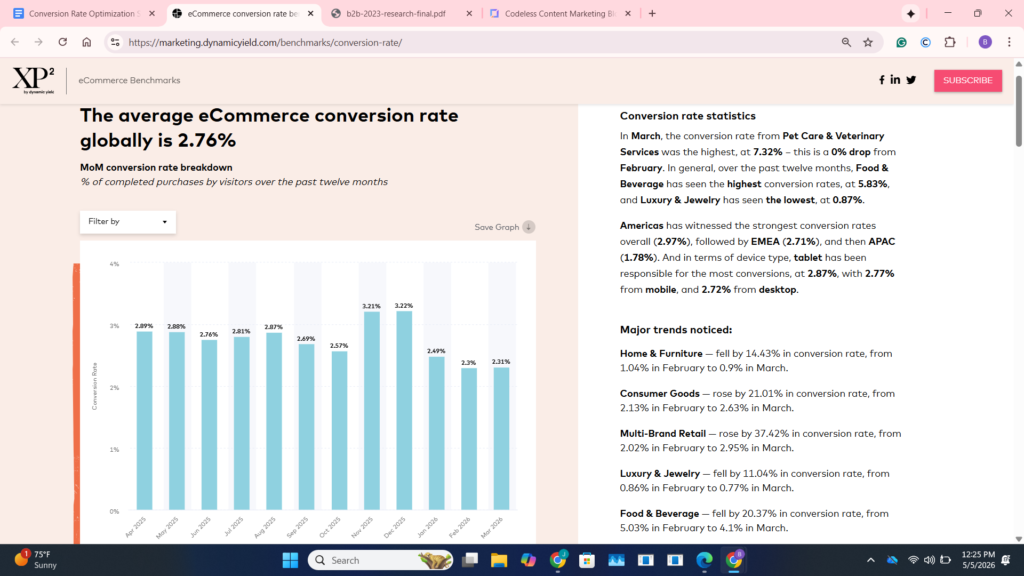
Task: Click the XP² logo
Action: tap(33, 80)
